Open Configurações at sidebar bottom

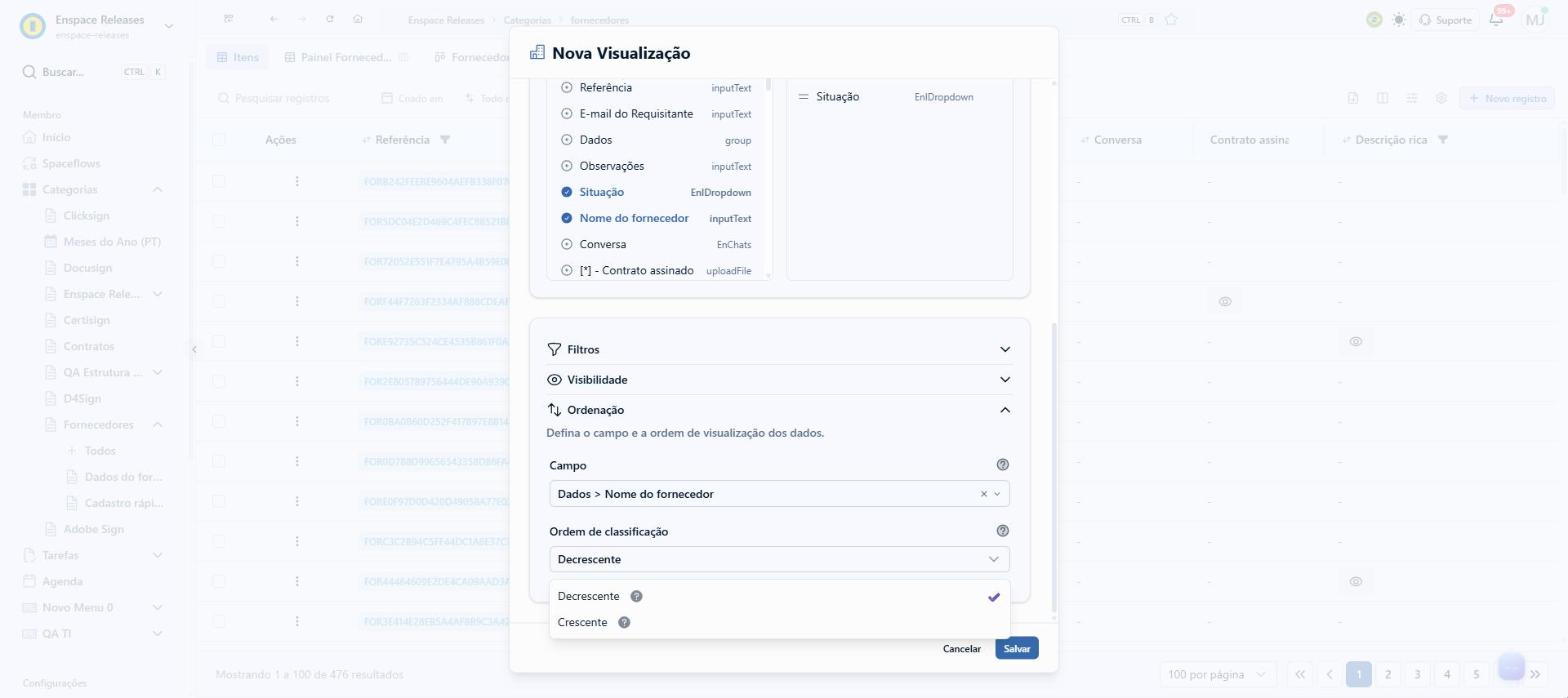[55, 683]
